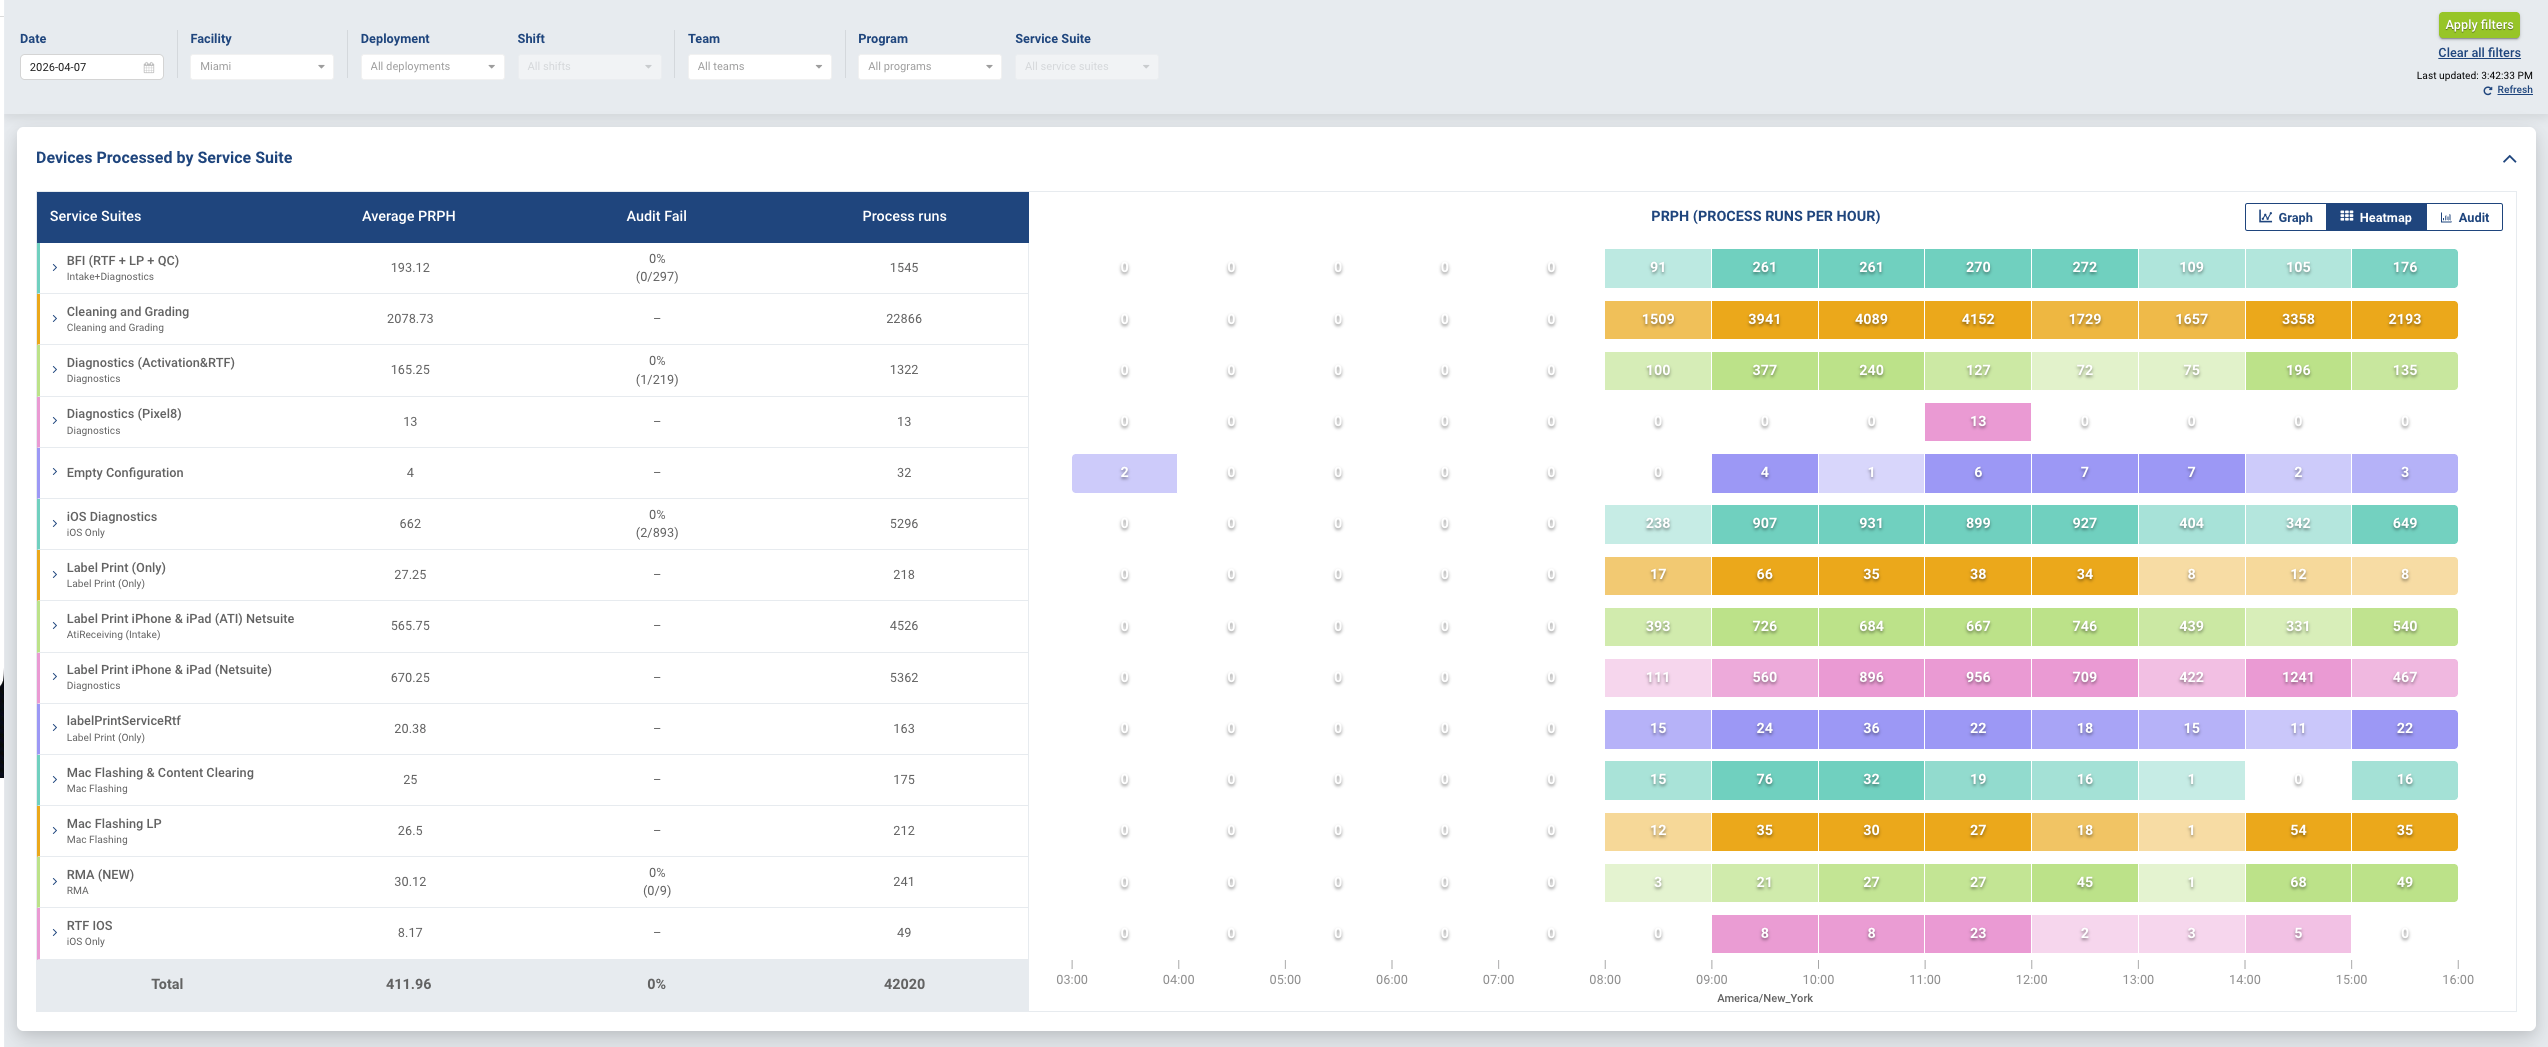Click the Clear all filters link
Viewport: 2548px width, 1047px height.
(x=2478, y=52)
